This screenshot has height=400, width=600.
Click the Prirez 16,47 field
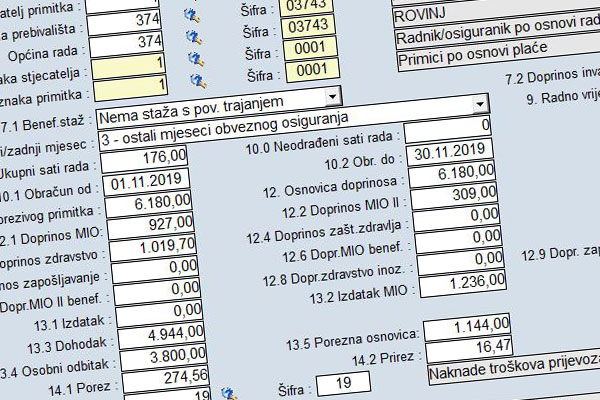click(x=464, y=347)
